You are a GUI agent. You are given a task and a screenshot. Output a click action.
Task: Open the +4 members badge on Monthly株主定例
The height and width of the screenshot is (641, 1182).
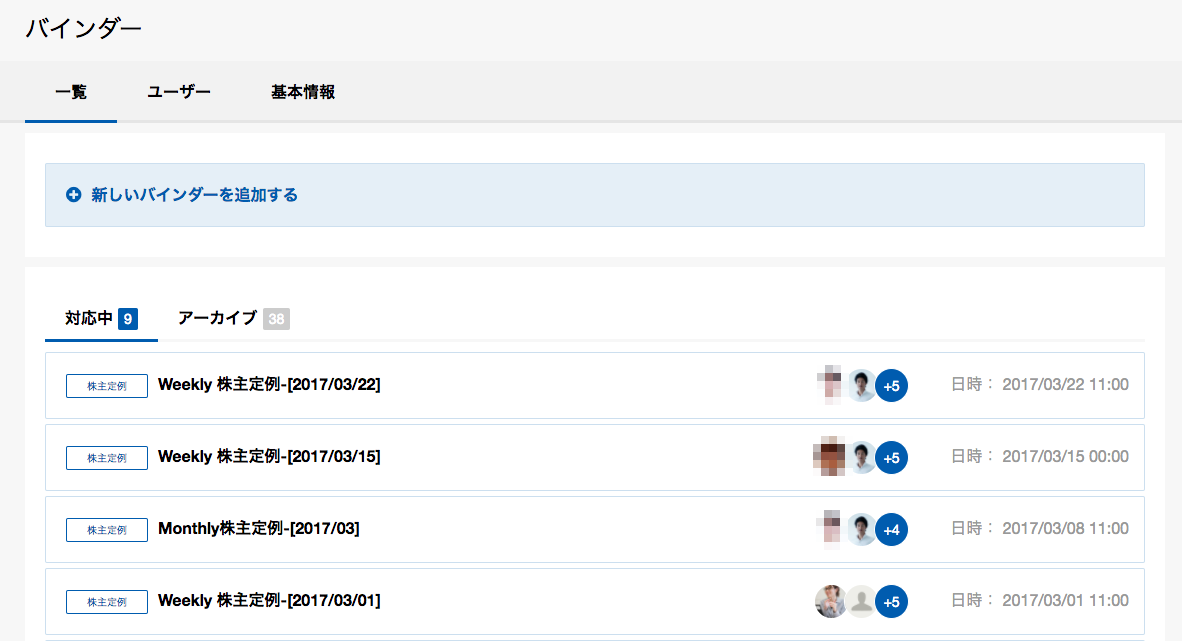click(x=891, y=530)
